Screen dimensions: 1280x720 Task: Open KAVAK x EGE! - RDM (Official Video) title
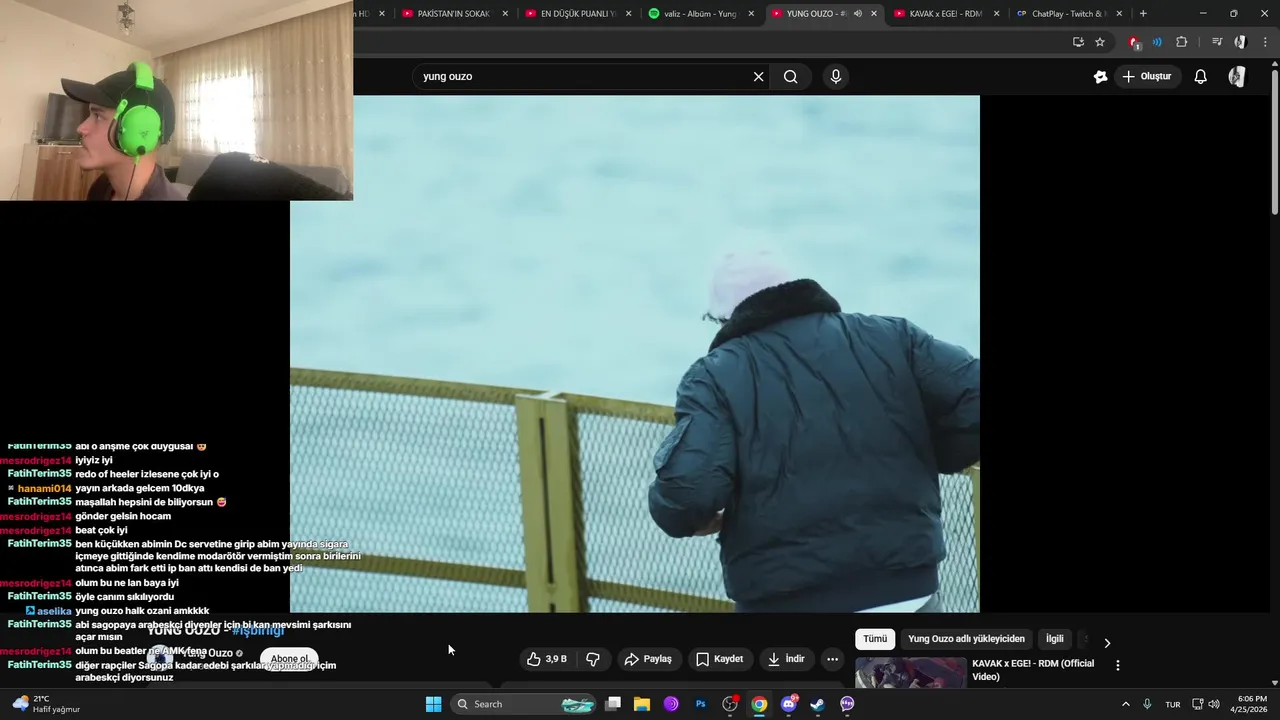click(1033, 670)
